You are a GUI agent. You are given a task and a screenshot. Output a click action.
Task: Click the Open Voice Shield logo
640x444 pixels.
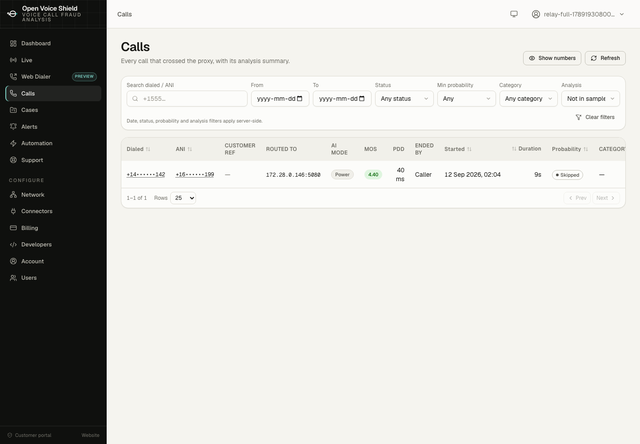pyautogui.click(x=12, y=13)
